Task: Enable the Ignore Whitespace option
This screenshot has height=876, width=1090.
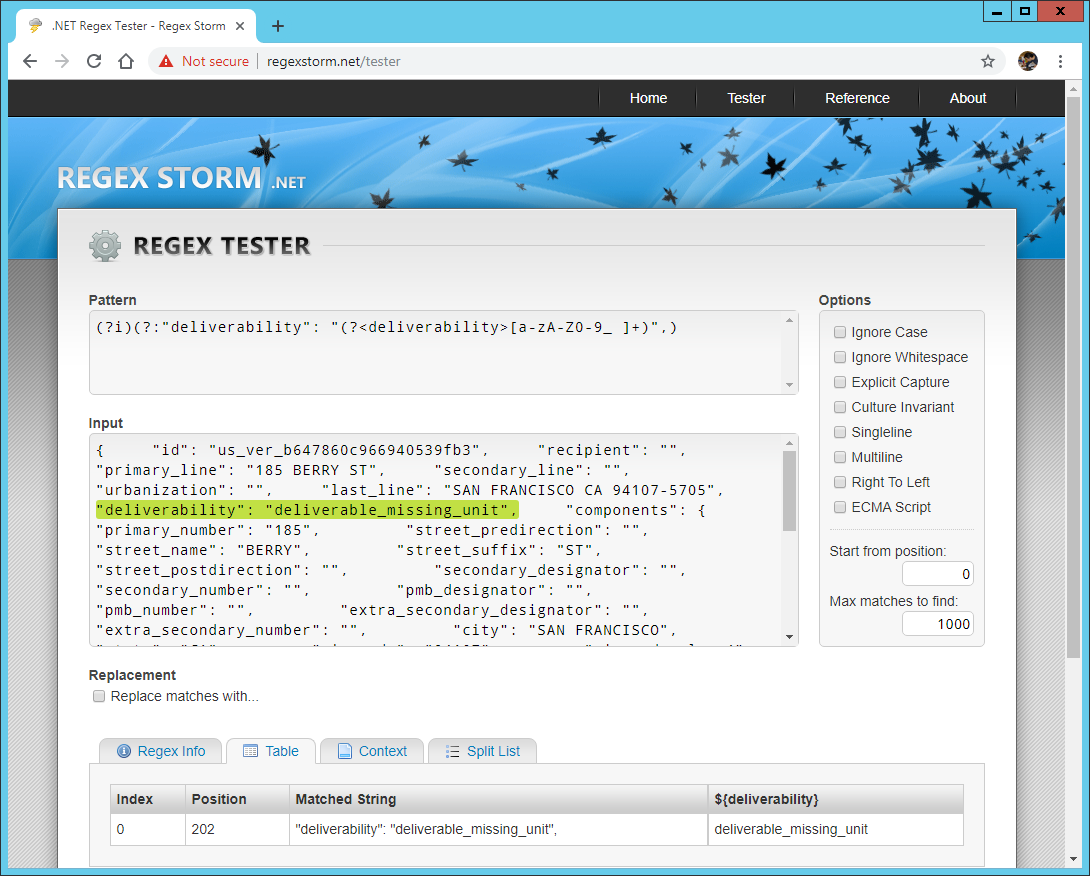Action: (840, 357)
